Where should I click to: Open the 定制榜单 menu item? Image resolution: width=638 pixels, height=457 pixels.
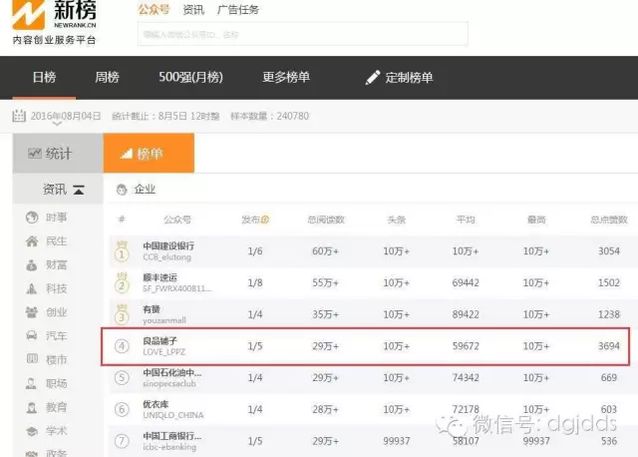coord(409,77)
